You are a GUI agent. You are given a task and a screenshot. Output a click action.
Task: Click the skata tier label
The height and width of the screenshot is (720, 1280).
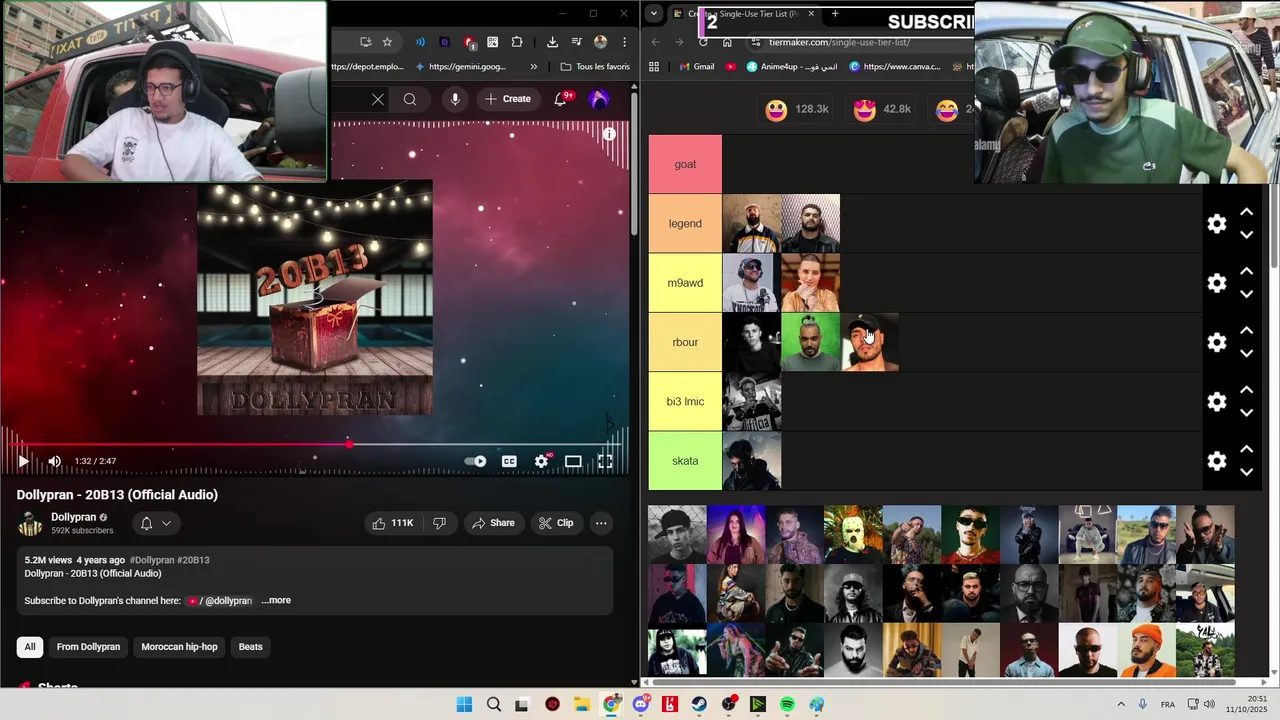coord(685,461)
